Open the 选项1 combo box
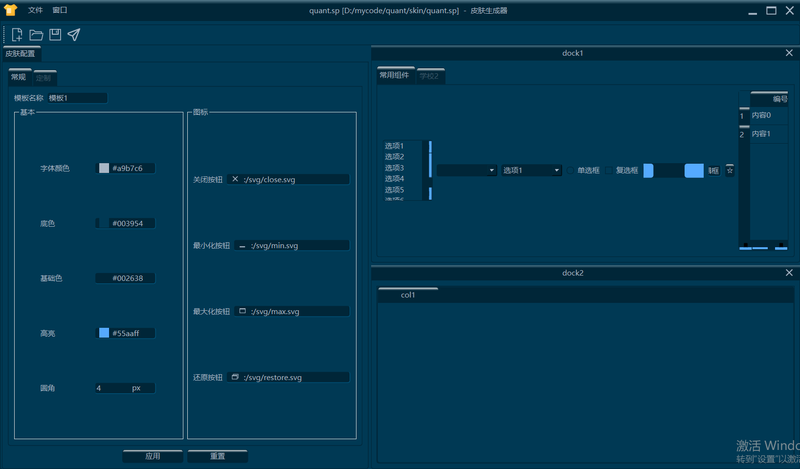 click(x=531, y=170)
